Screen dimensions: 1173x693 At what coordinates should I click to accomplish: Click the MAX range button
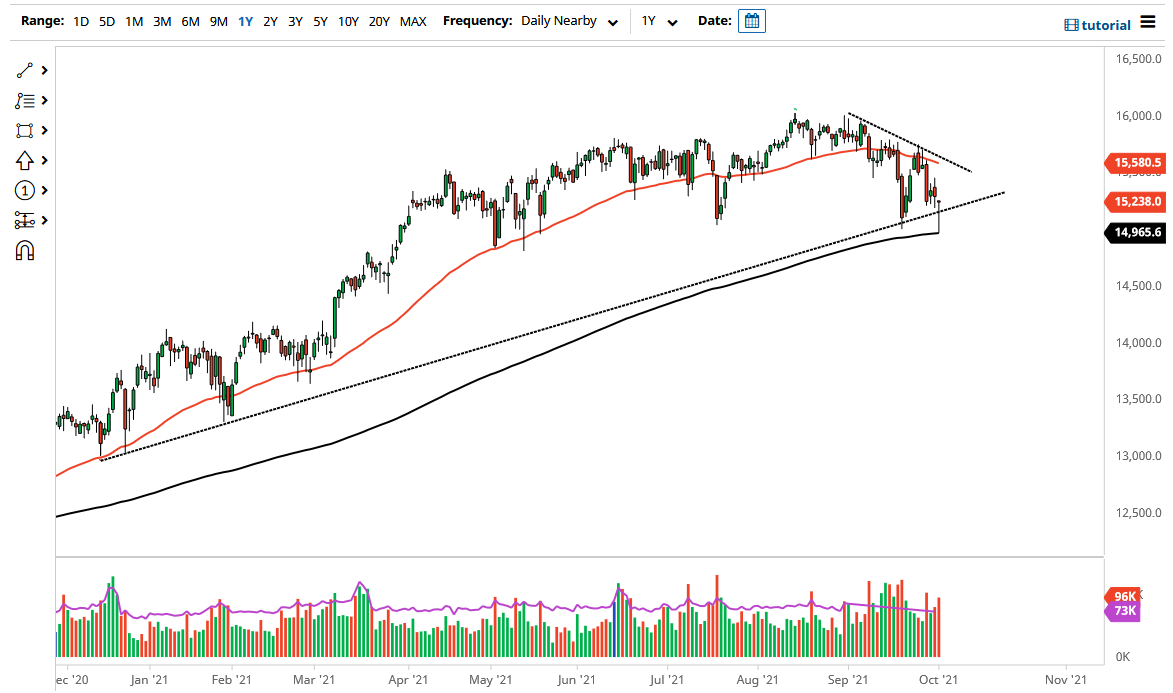tap(412, 21)
